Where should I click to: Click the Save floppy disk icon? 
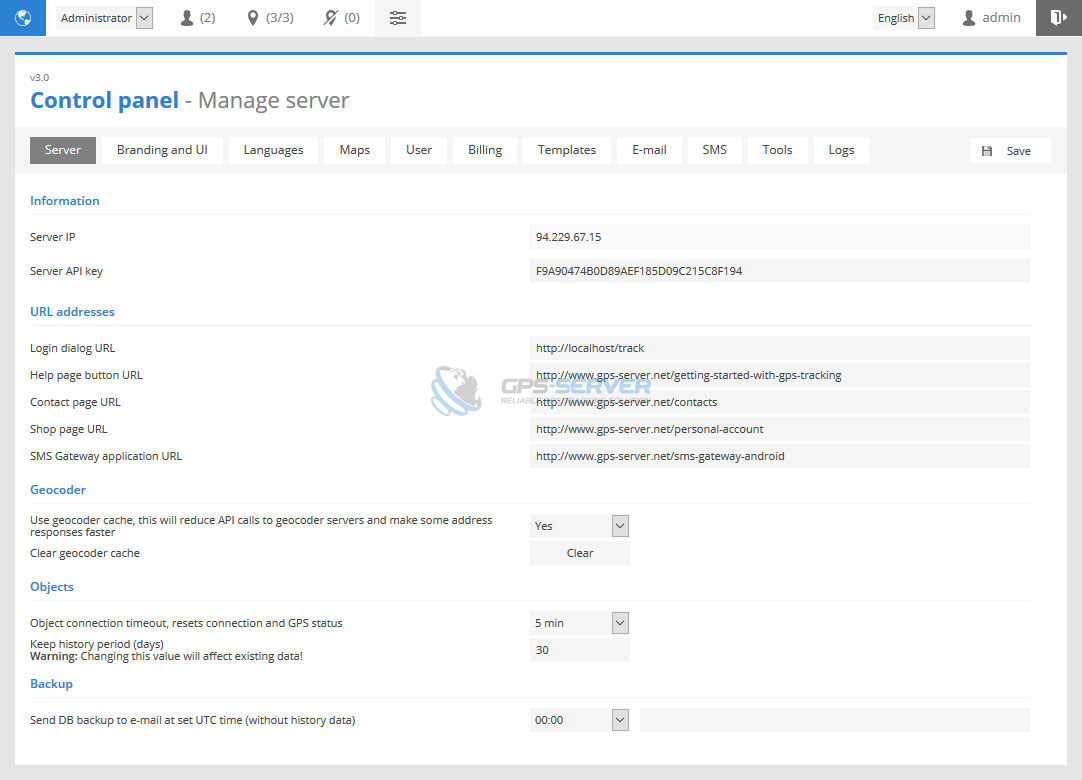(988, 151)
